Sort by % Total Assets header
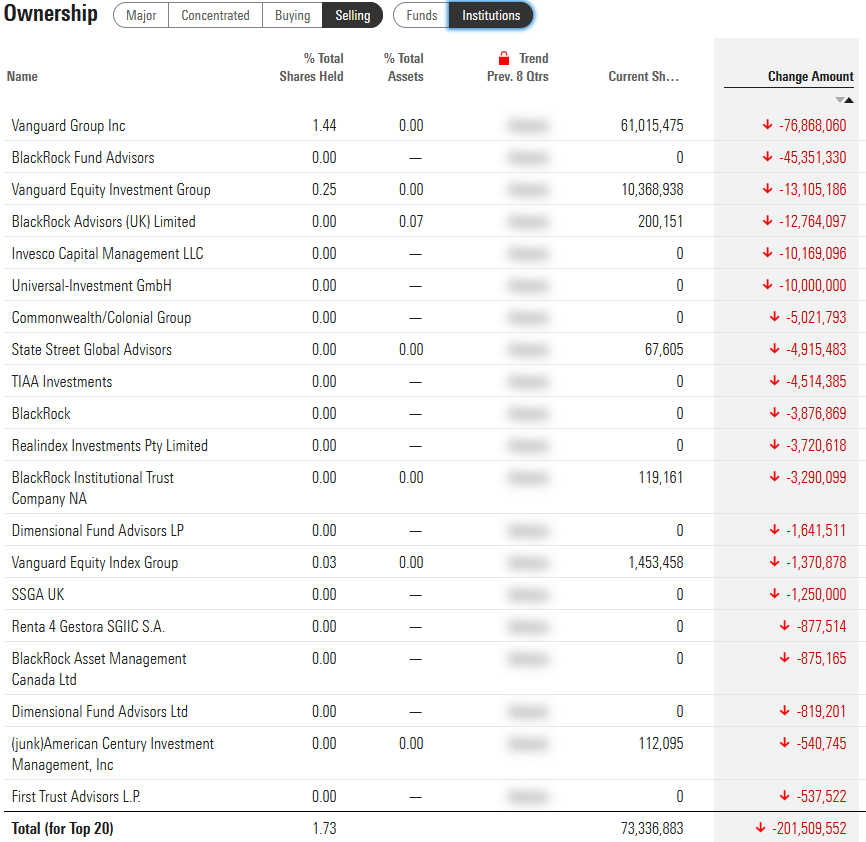The width and height of the screenshot is (866, 842). (404, 67)
